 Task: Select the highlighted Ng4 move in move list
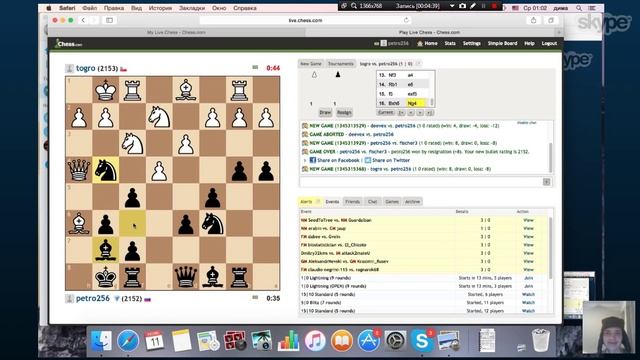coord(416,103)
